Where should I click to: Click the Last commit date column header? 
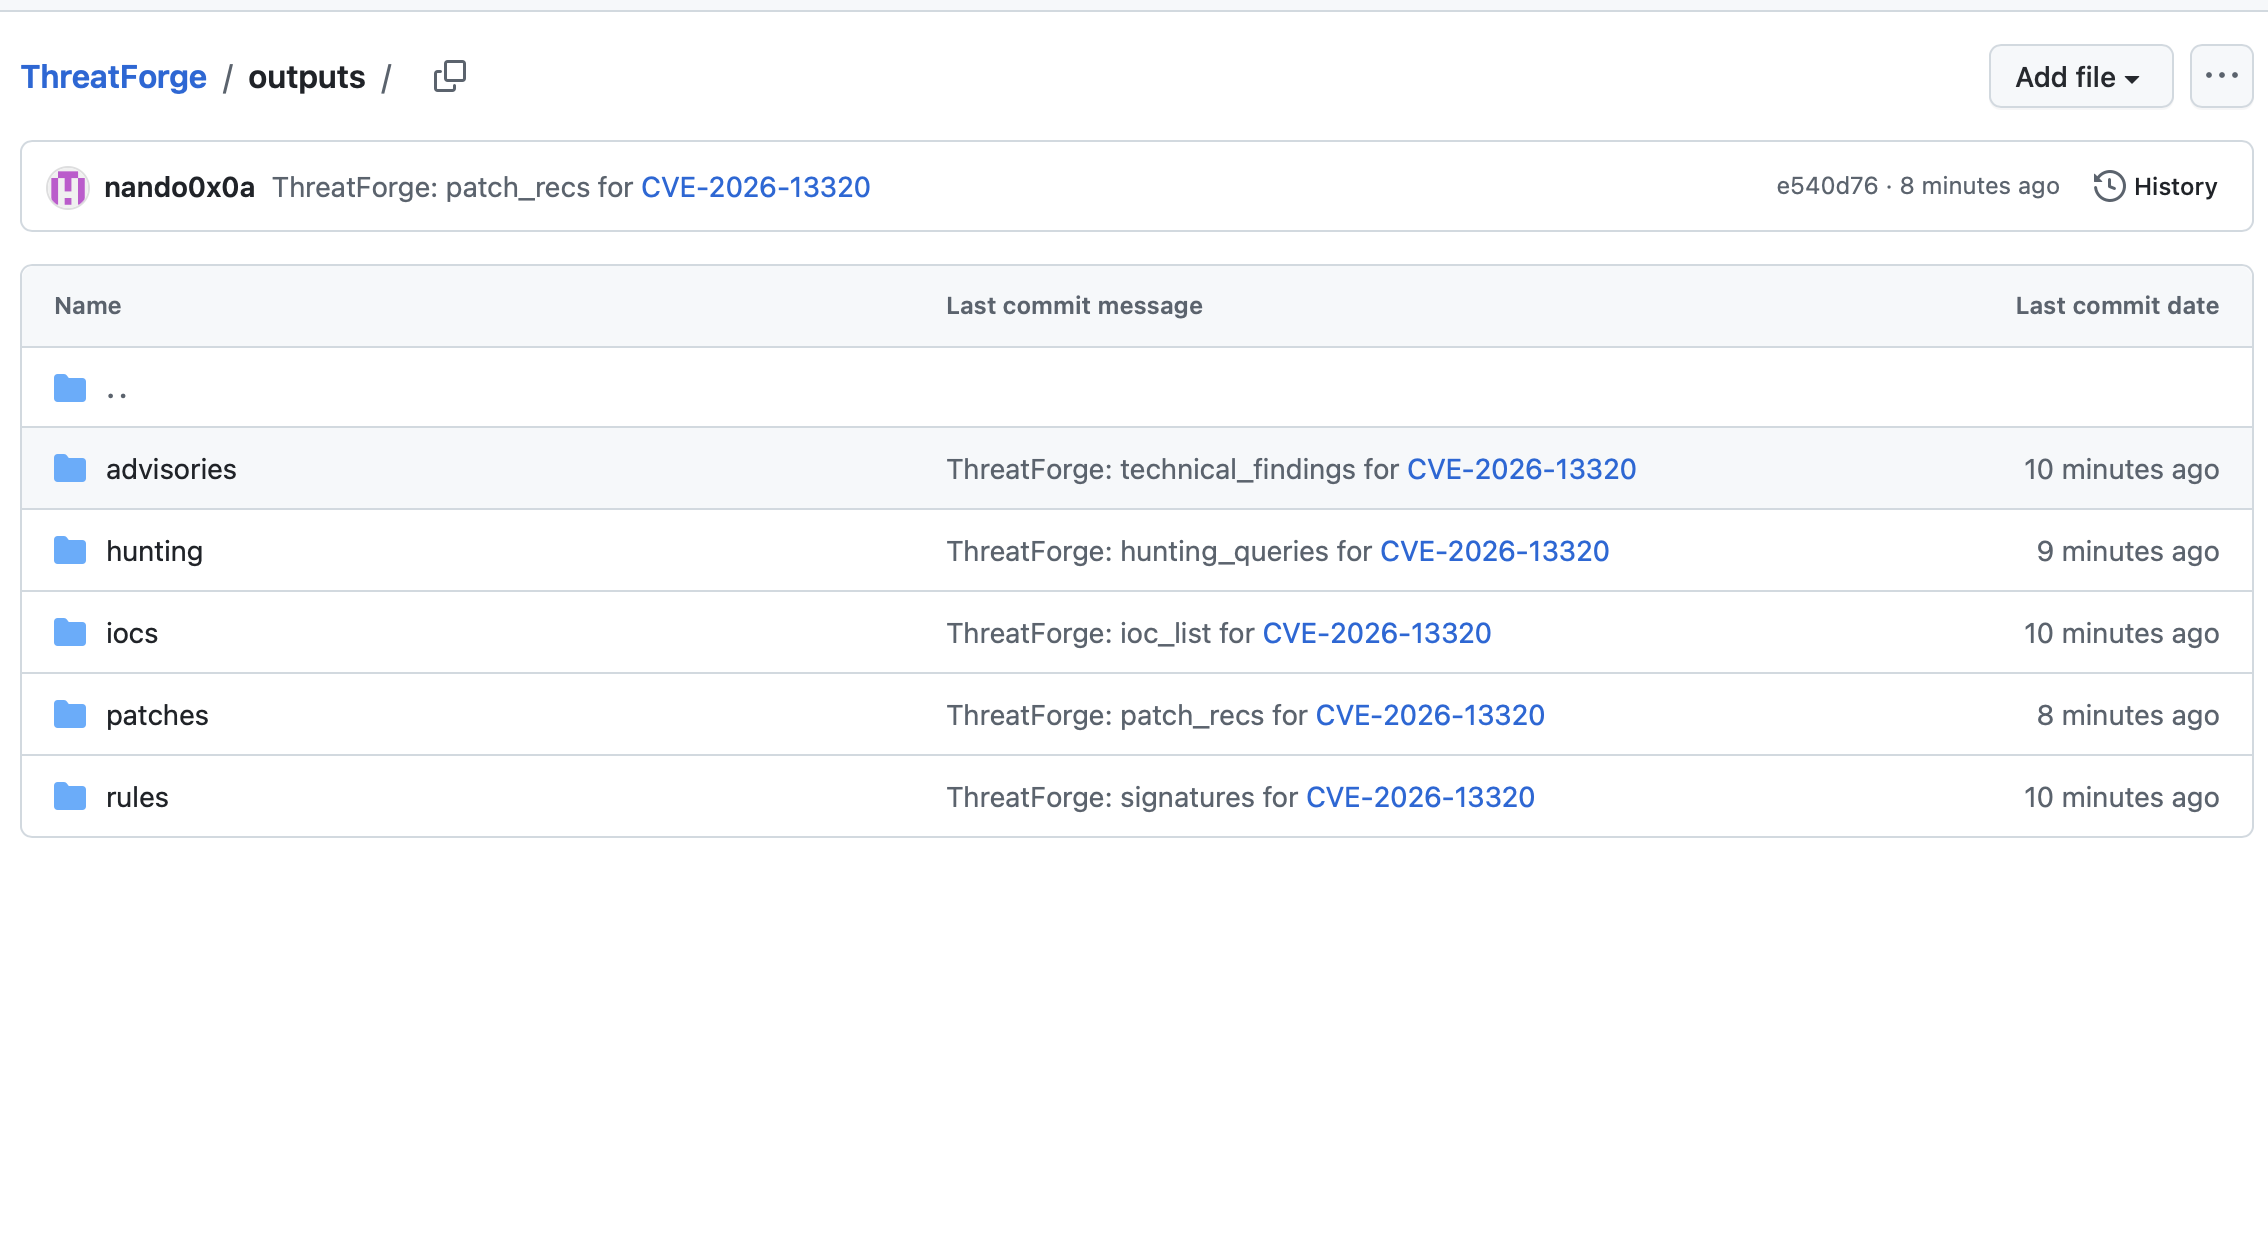2117,306
